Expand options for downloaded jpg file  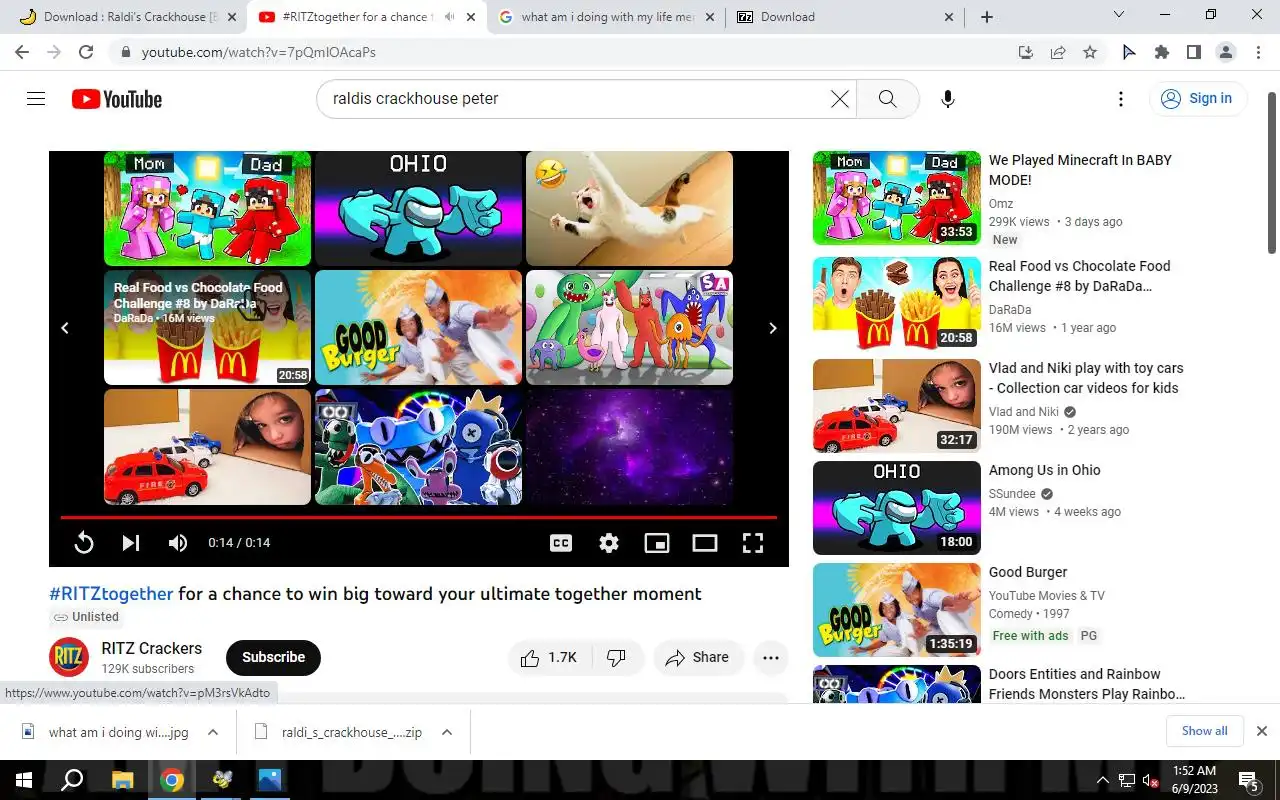click(x=213, y=732)
